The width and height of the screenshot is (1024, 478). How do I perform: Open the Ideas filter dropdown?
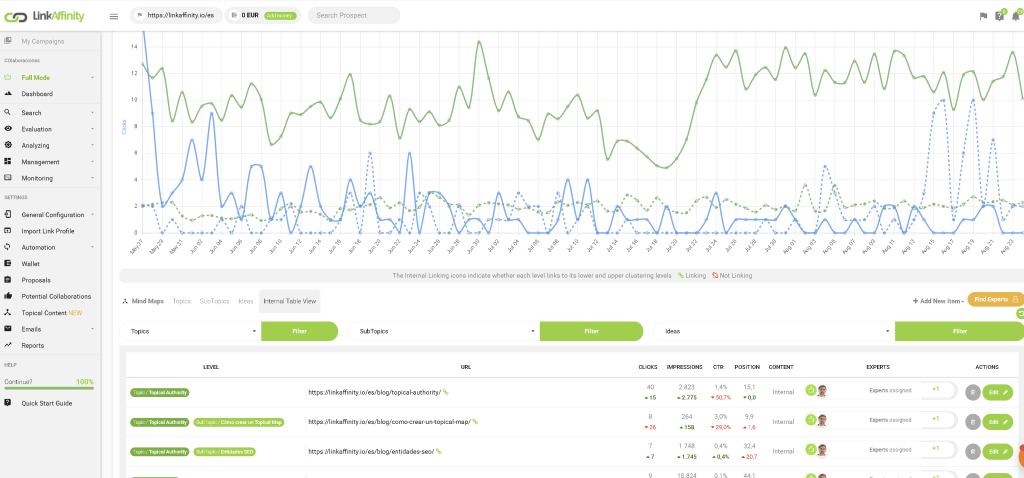point(774,331)
